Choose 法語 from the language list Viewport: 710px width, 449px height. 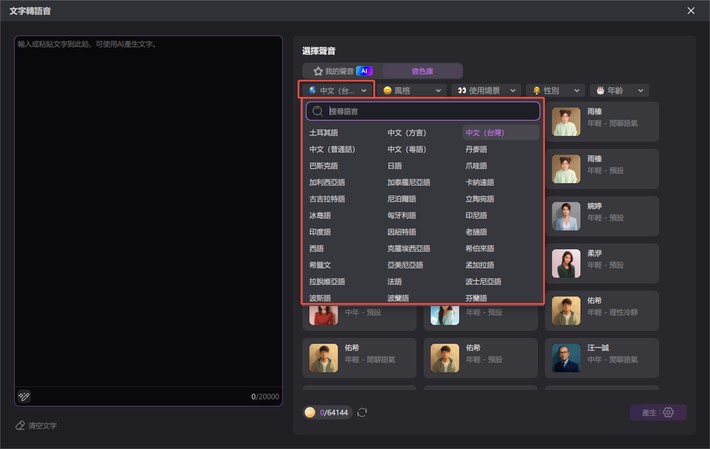tap(394, 282)
